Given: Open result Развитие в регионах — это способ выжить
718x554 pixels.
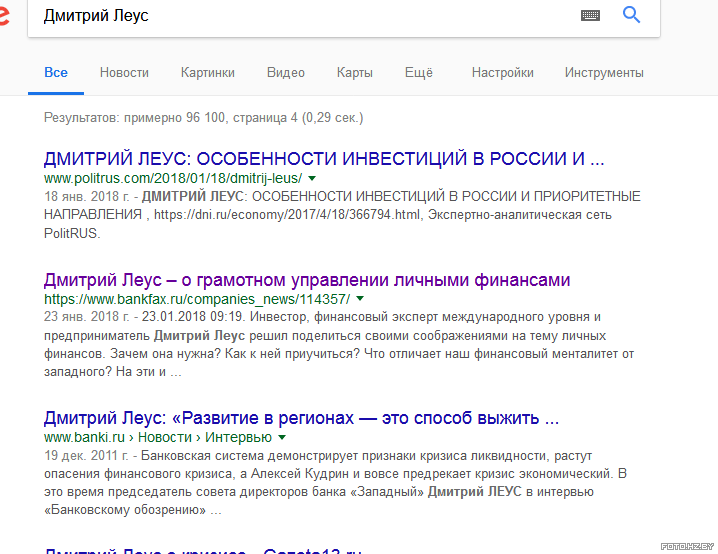Looking at the screenshot, I should click(301, 418).
